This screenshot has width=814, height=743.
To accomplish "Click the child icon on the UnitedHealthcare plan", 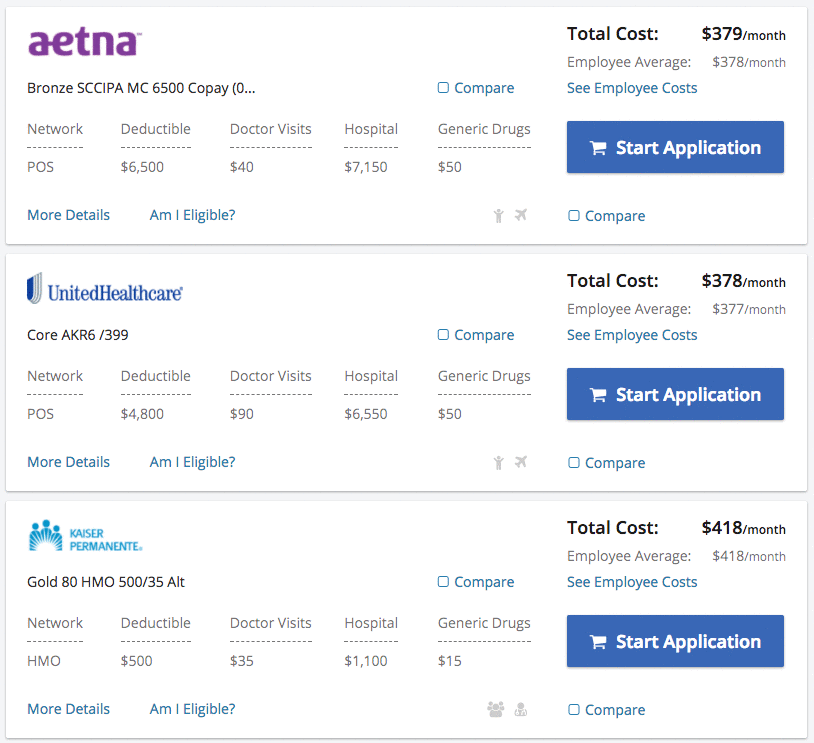I will [x=499, y=462].
